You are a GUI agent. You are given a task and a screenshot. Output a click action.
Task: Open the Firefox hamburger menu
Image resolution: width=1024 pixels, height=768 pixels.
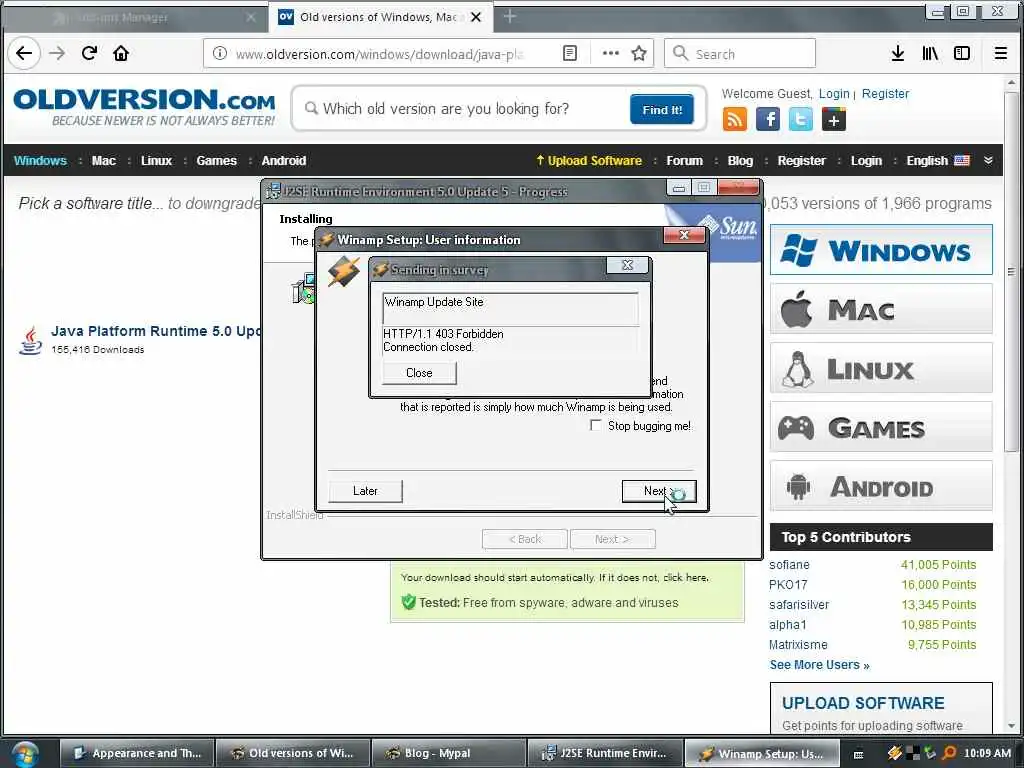(x=1000, y=54)
